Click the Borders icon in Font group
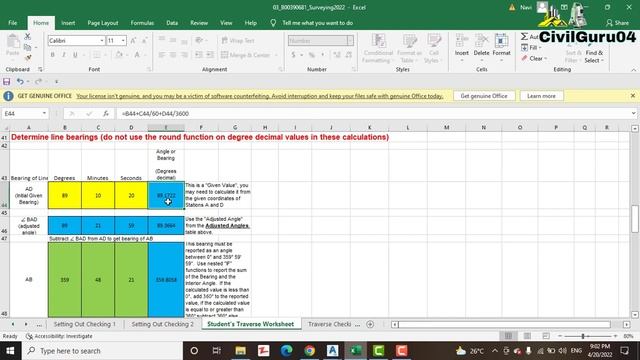 point(97,55)
